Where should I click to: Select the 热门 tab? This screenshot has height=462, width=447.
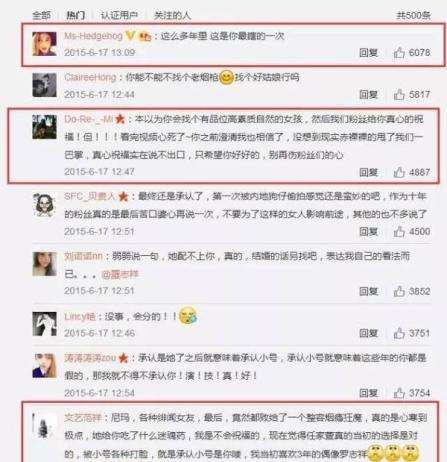tap(76, 15)
